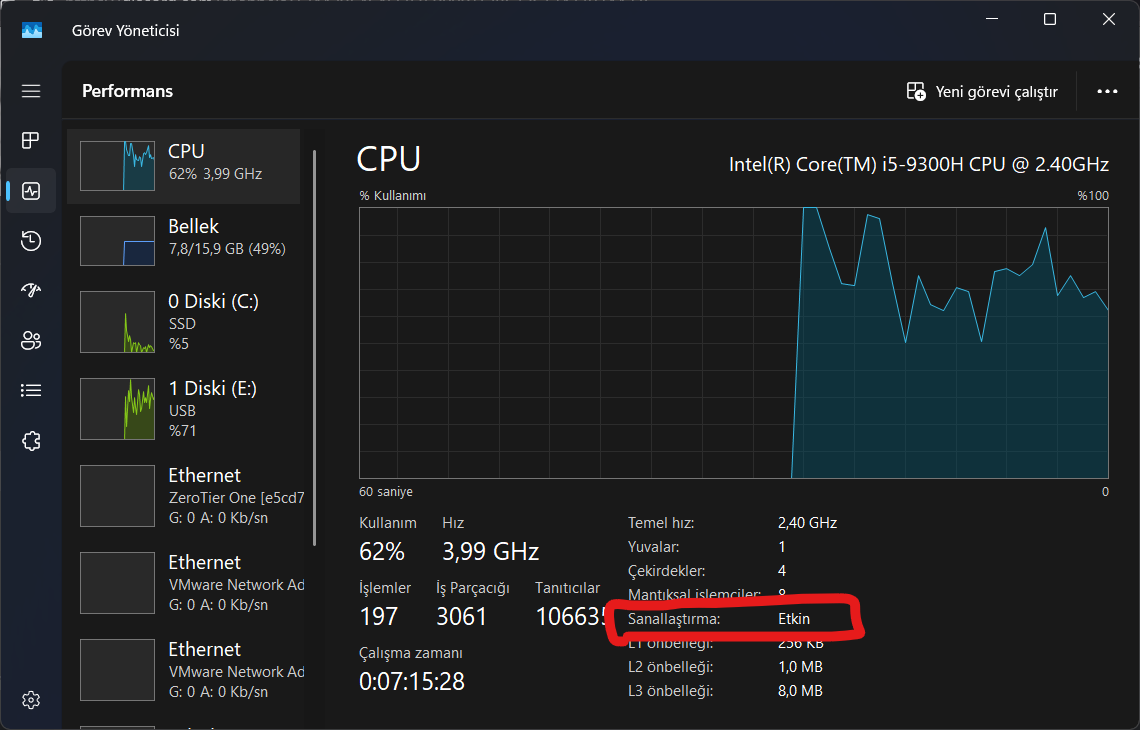Screen dimensions: 1140x730
Task: Click the Yuvalar label
Action: pyautogui.click(x=654, y=547)
